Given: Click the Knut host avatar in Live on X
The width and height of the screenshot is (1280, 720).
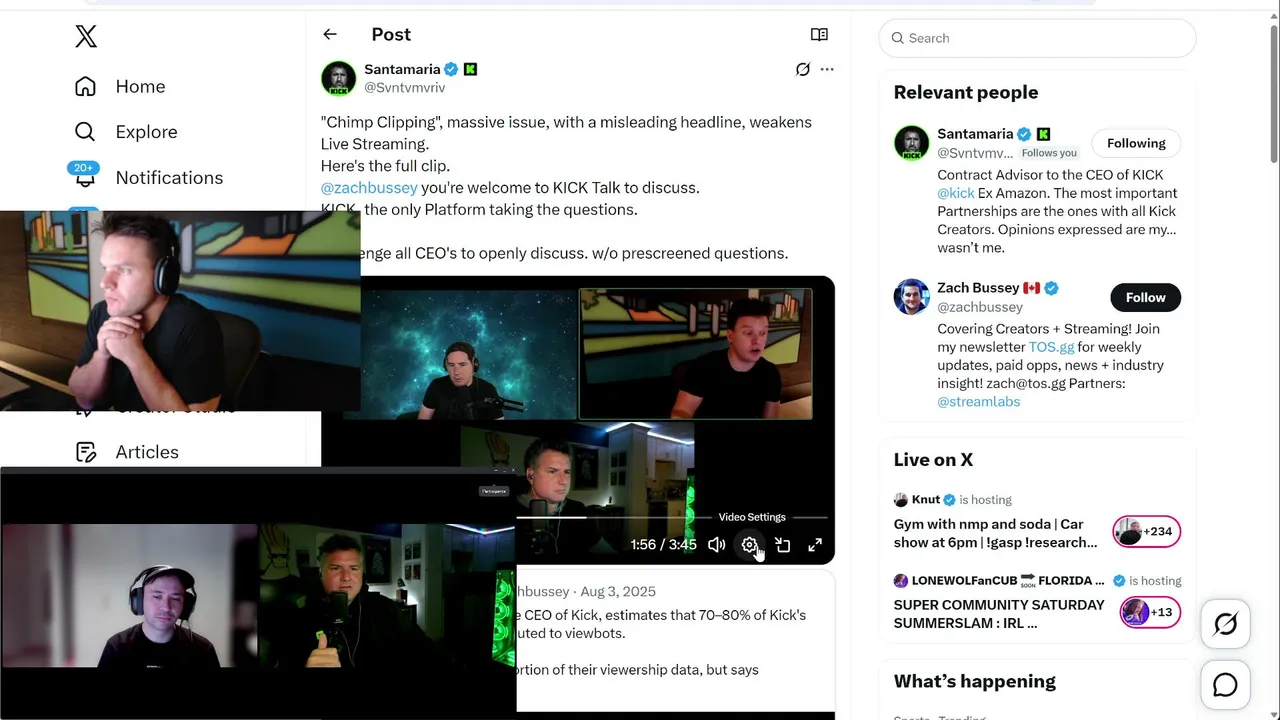Looking at the screenshot, I should 901,500.
